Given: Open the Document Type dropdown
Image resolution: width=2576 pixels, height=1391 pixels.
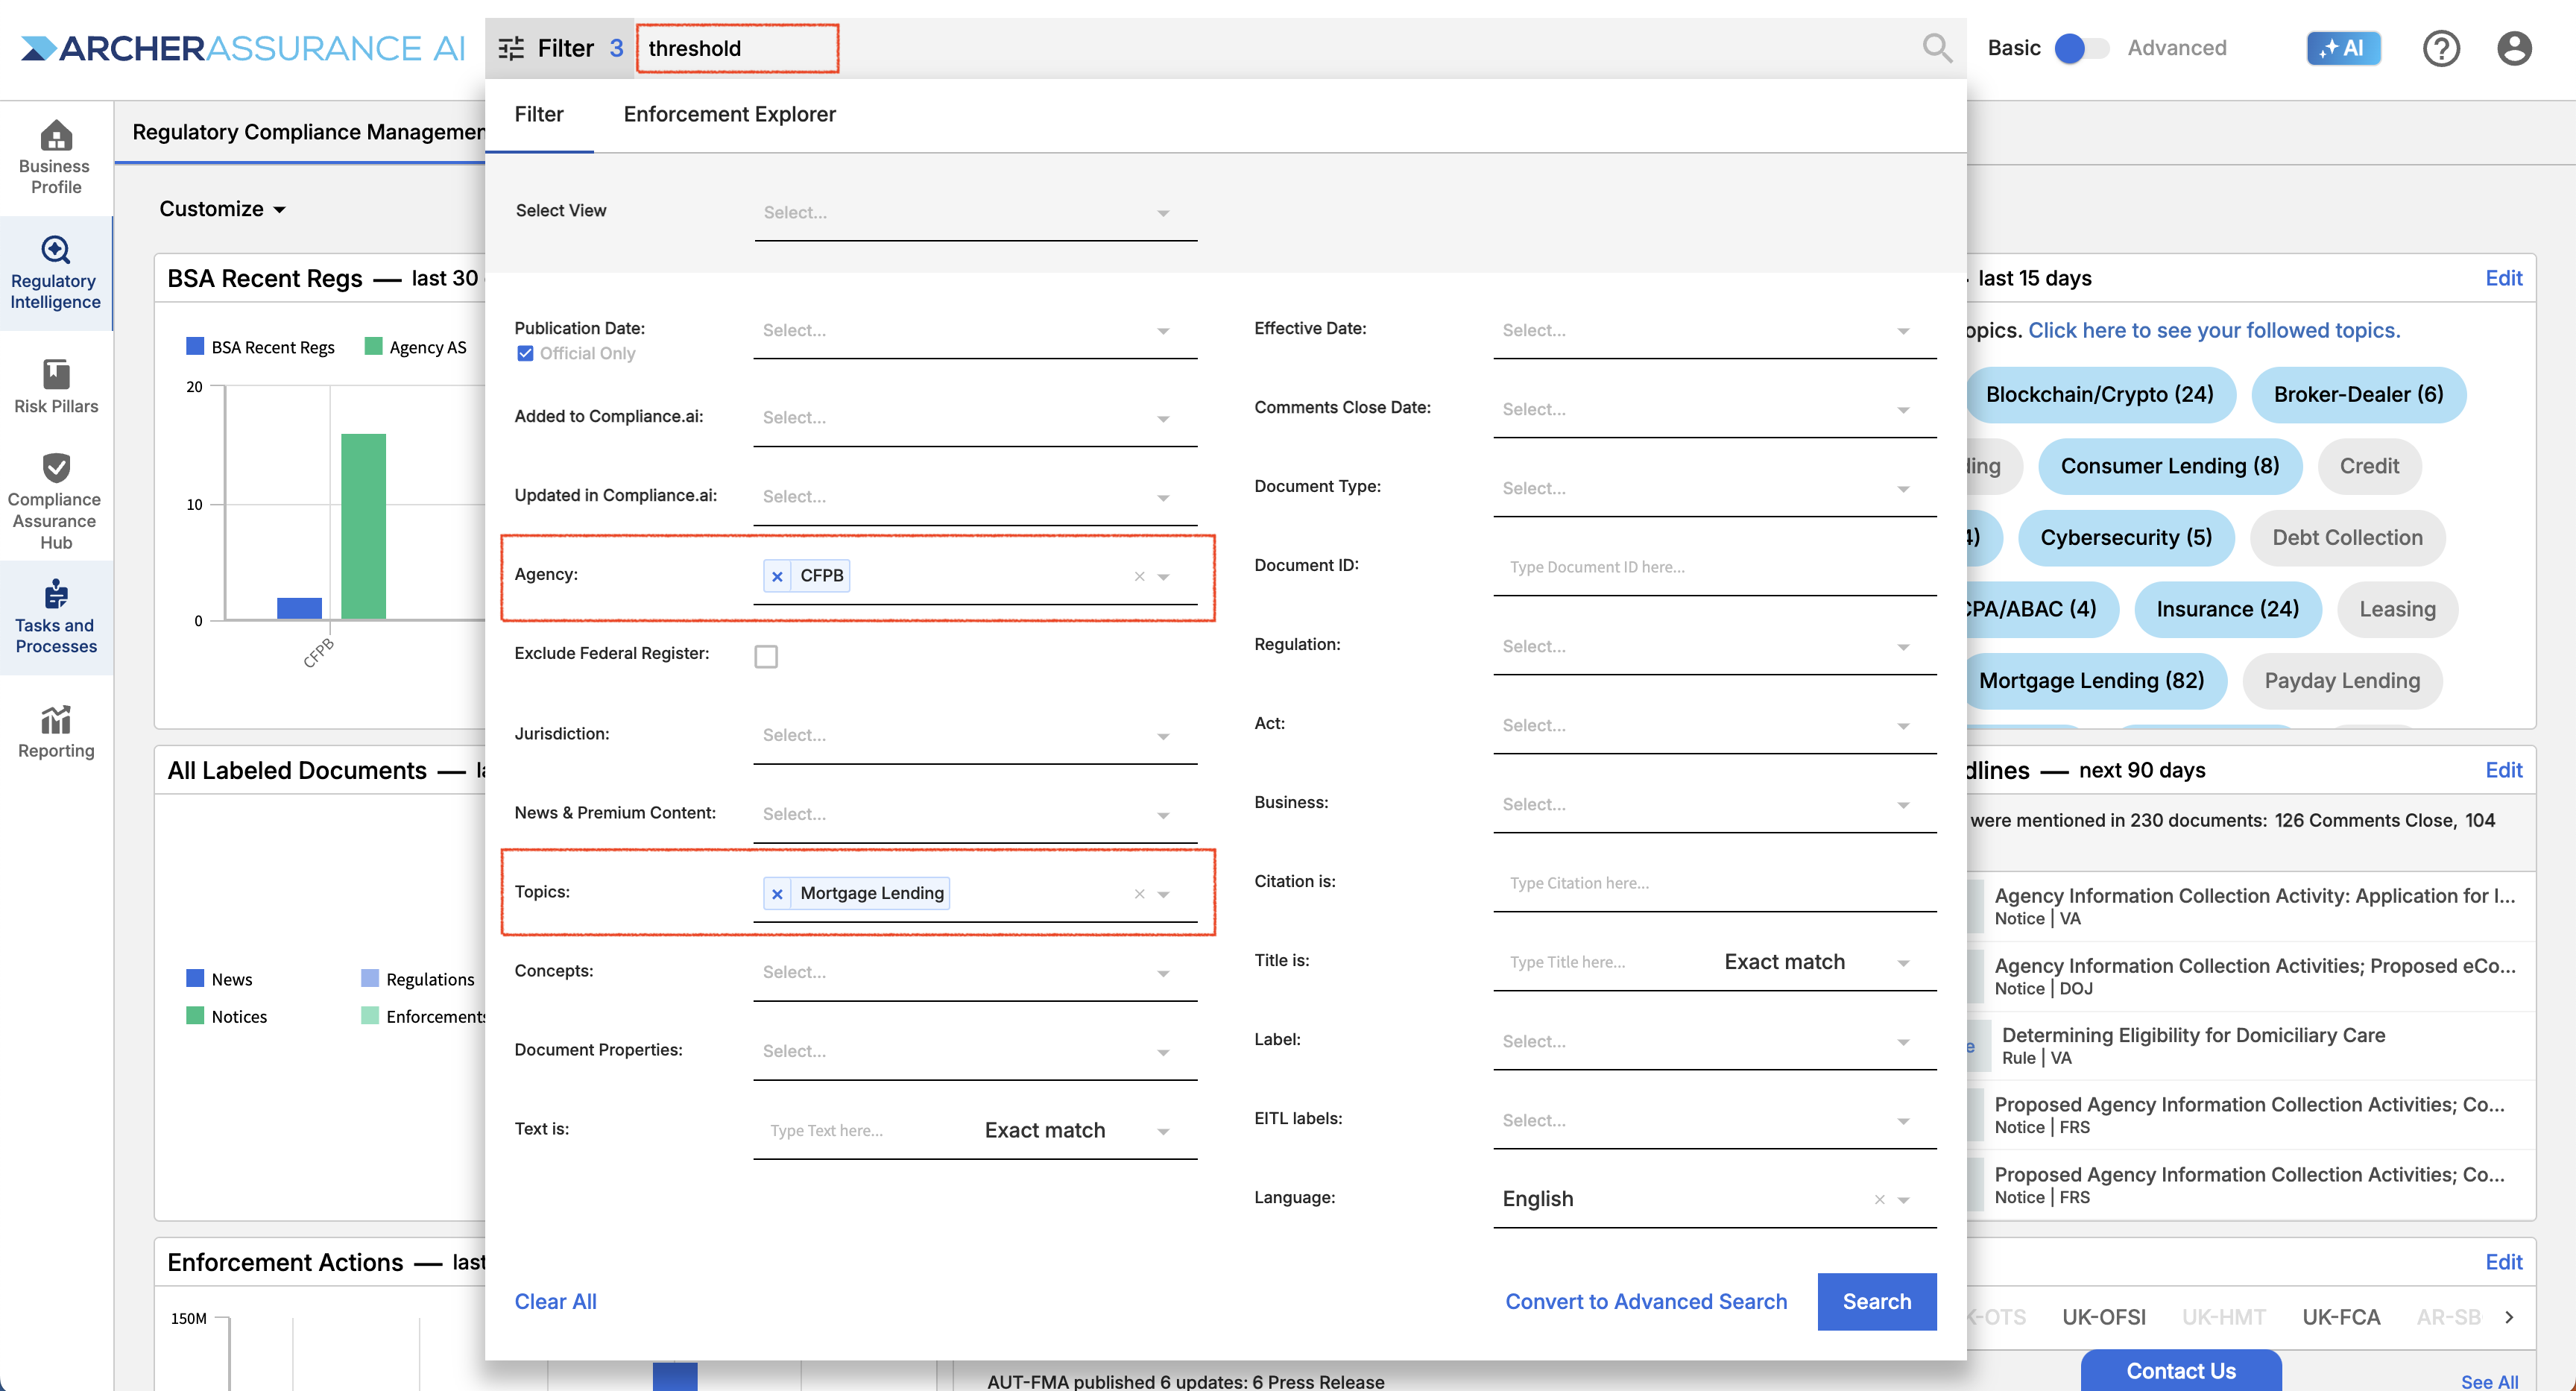Looking at the screenshot, I should pyautogui.click(x=1715, y=488).
